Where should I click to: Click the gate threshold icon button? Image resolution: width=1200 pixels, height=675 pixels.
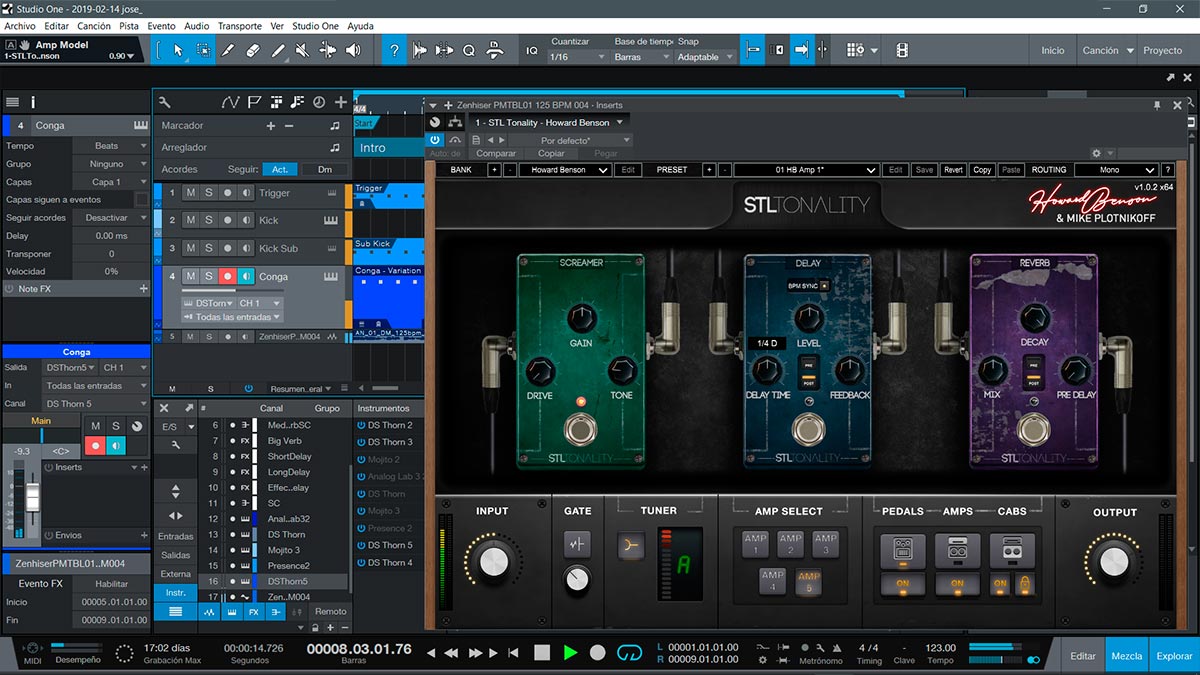coord(577,545)
